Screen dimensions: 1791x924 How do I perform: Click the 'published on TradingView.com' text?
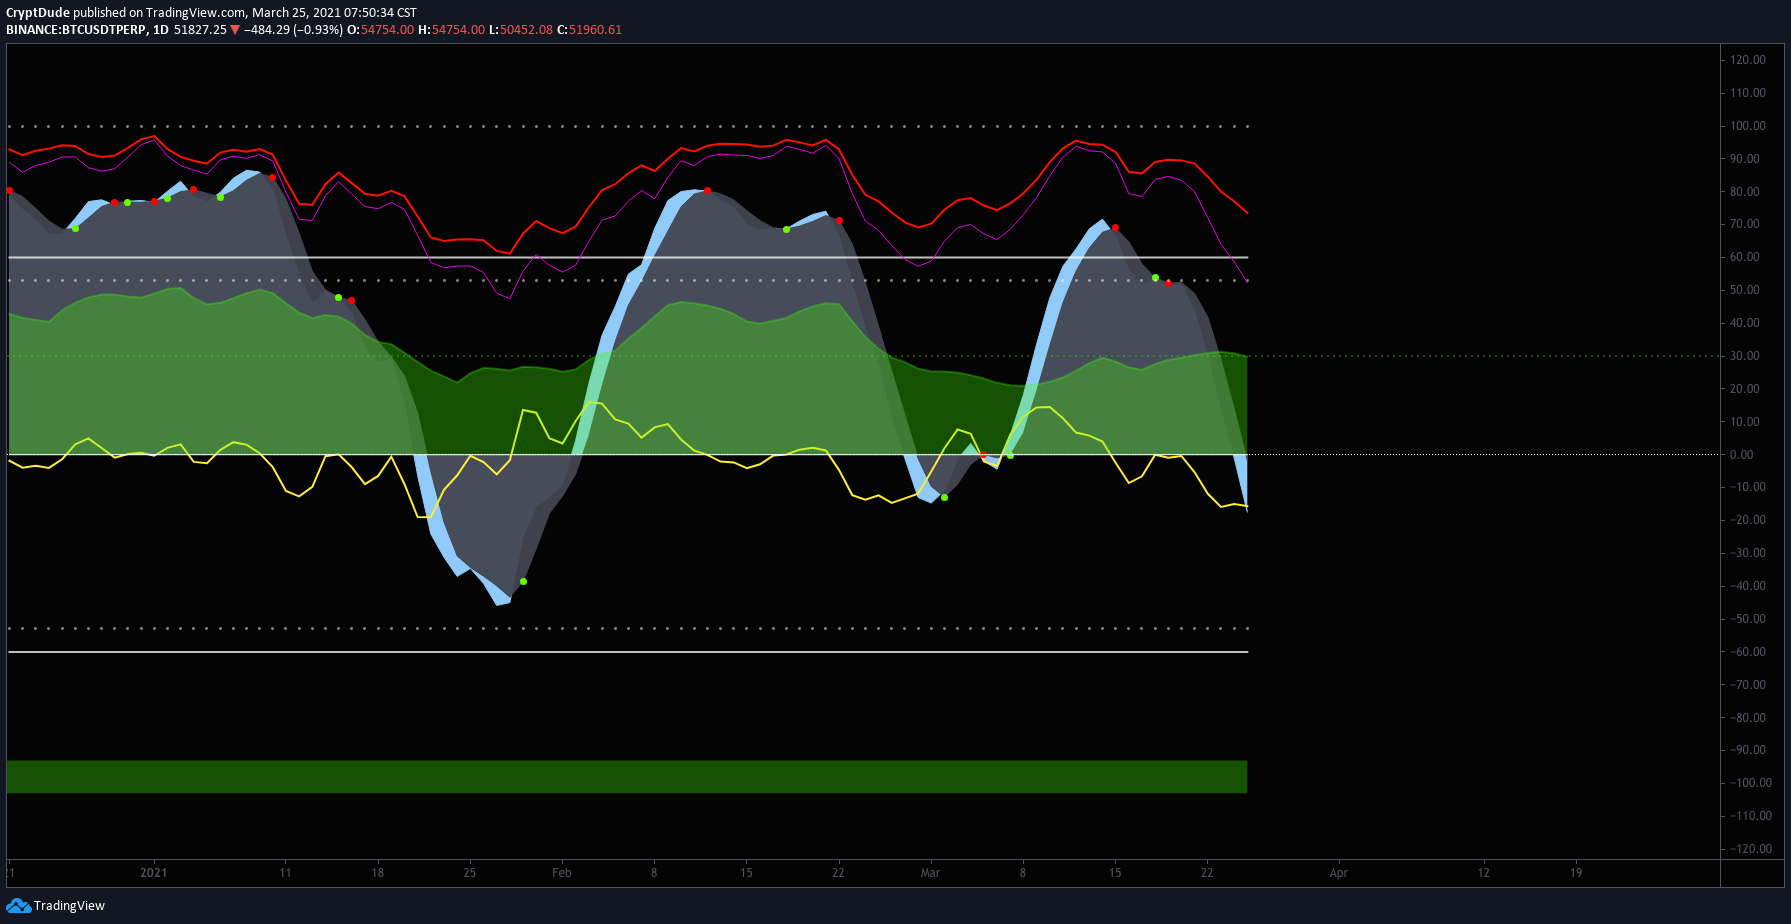coord(160,13)
